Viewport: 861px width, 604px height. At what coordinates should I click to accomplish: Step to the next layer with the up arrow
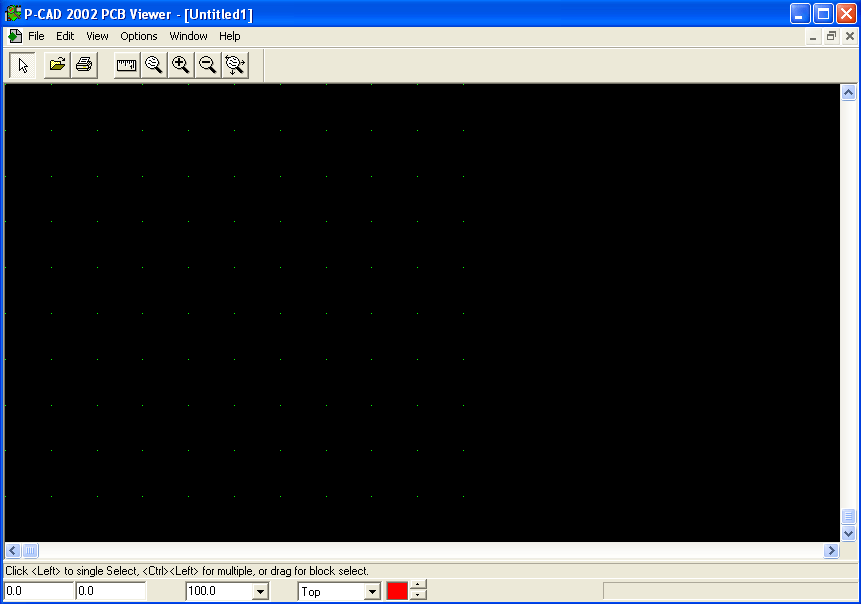click(x=418, y=585)
